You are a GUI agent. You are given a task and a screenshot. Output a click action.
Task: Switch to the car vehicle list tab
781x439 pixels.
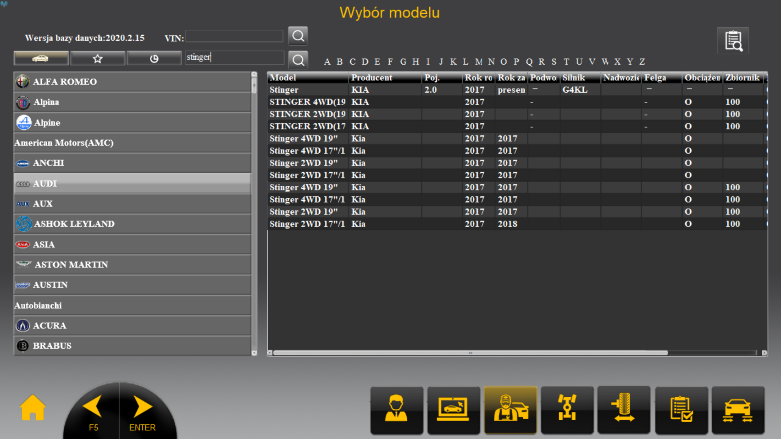41,58
